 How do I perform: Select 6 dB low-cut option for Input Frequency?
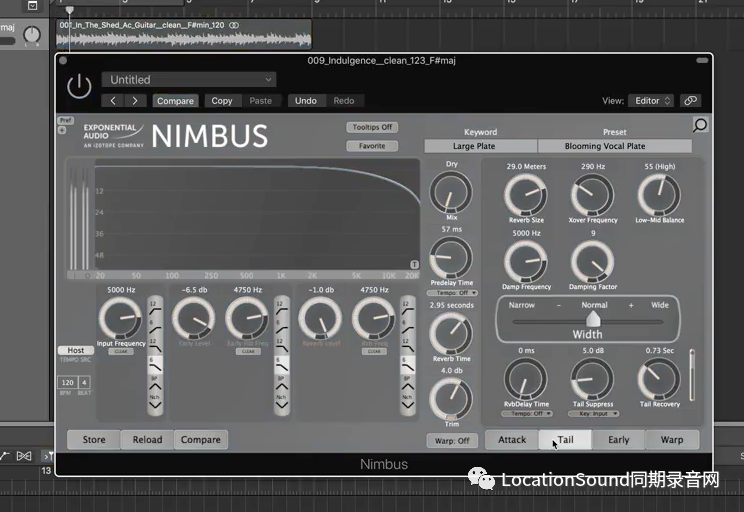coord(155,326)
